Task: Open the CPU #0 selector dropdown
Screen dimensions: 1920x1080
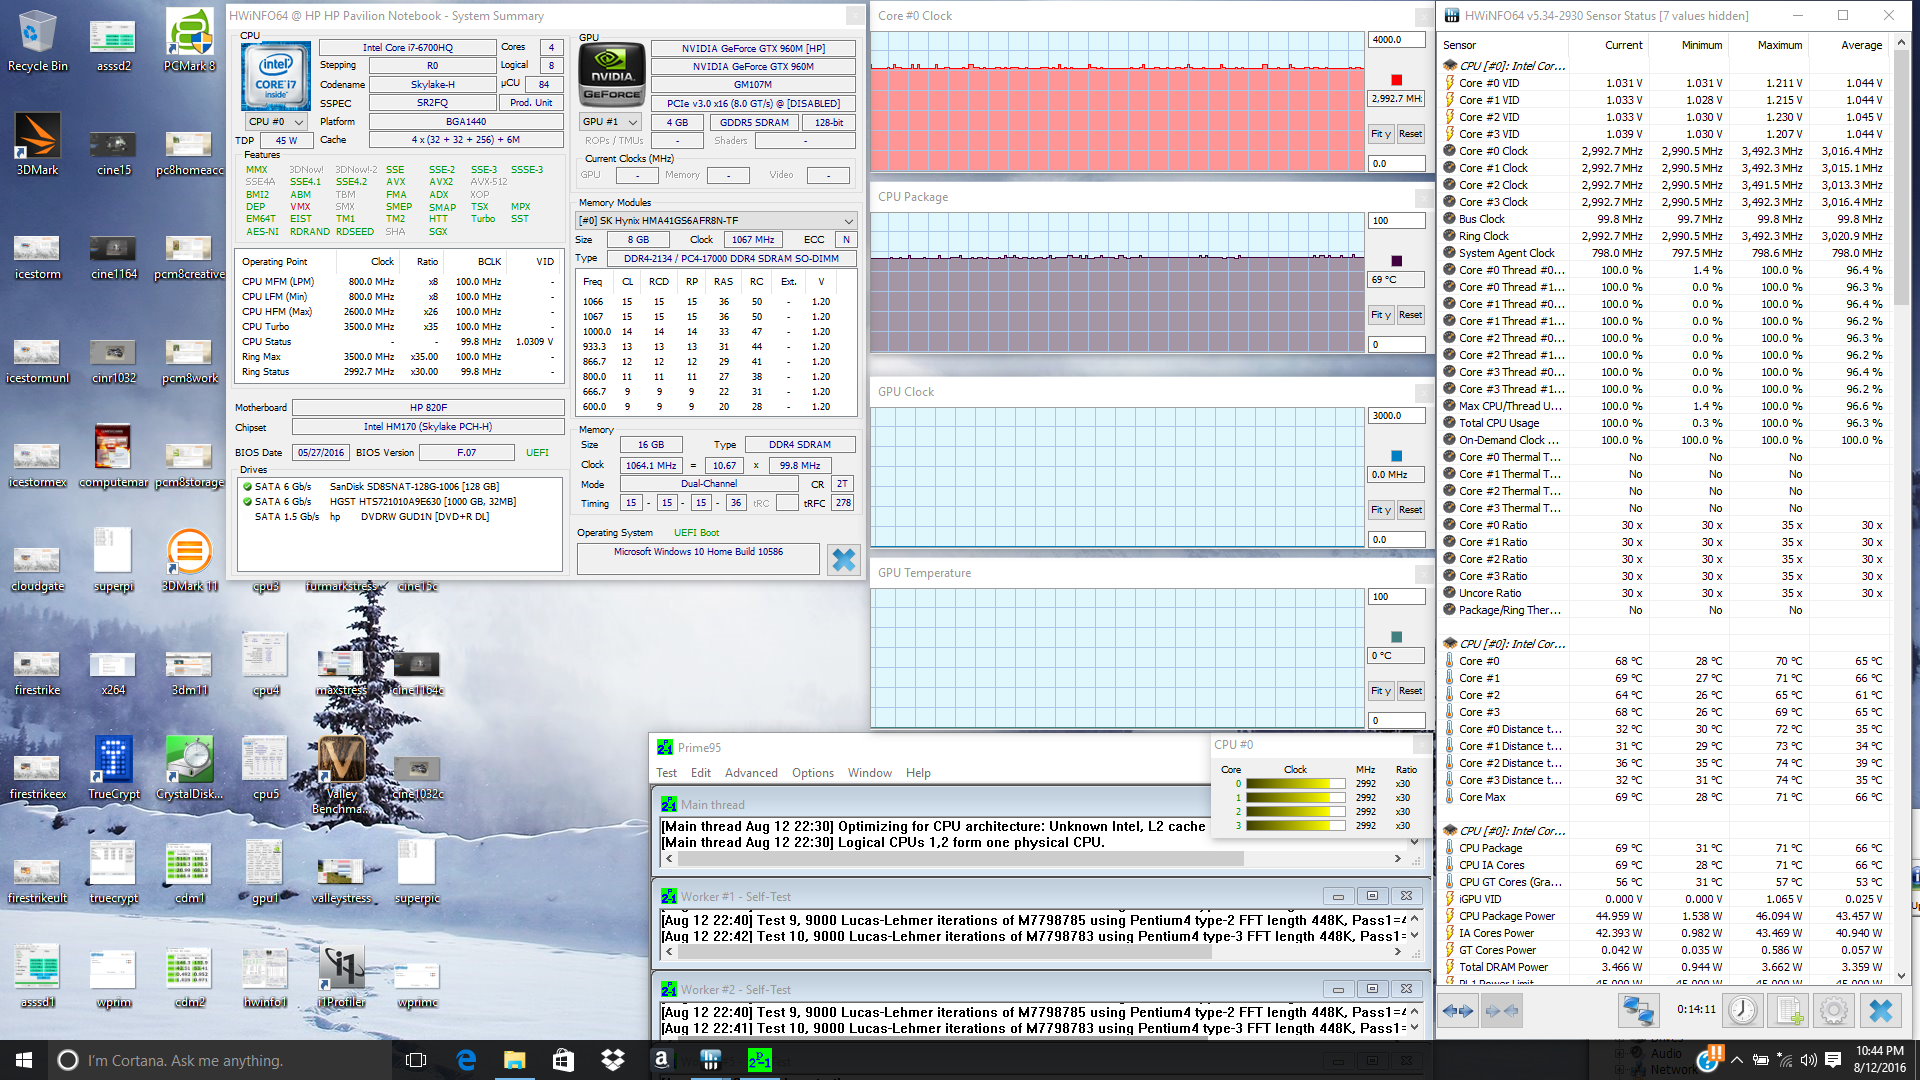Action: point(276,122)
